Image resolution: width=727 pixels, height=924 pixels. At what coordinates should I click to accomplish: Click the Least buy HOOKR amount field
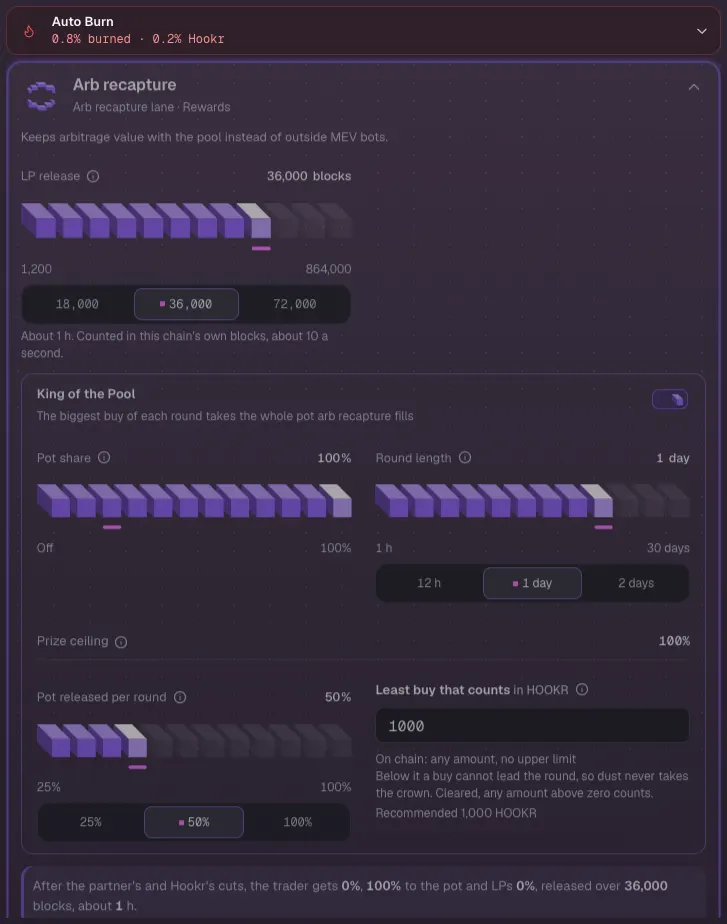coord(532,725)
